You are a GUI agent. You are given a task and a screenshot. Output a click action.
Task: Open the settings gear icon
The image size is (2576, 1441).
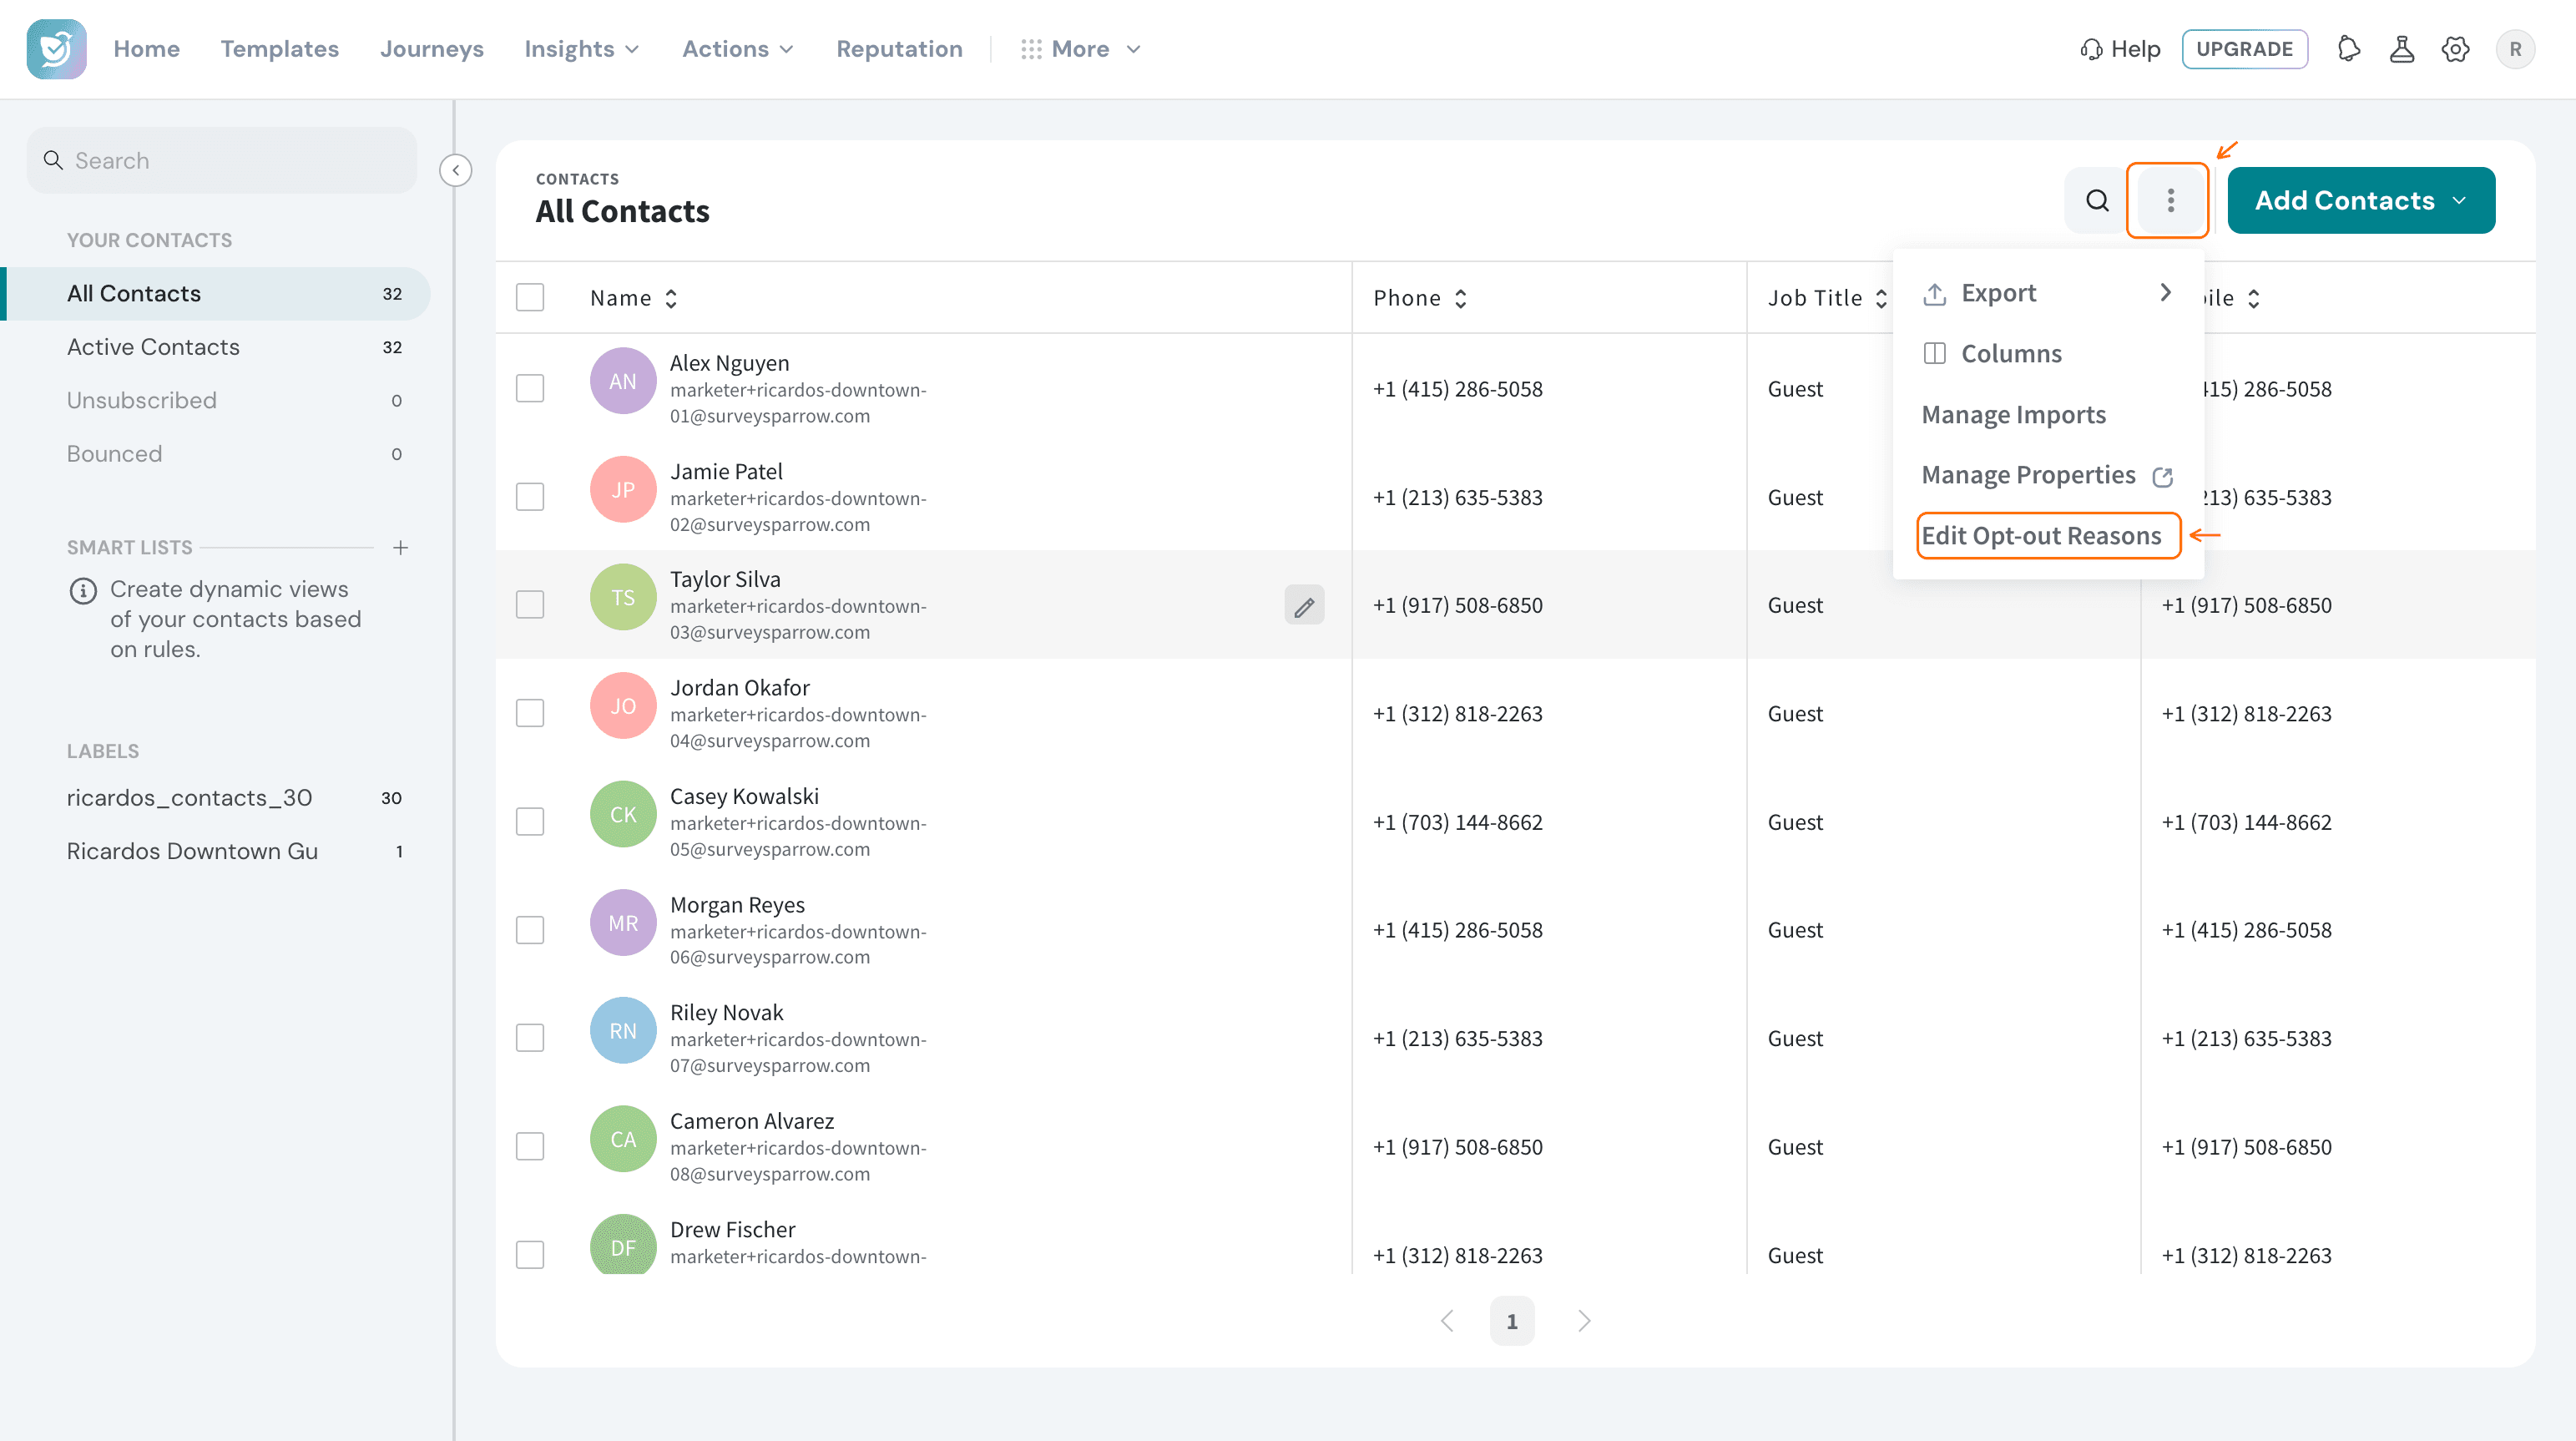coord(2455,49)
